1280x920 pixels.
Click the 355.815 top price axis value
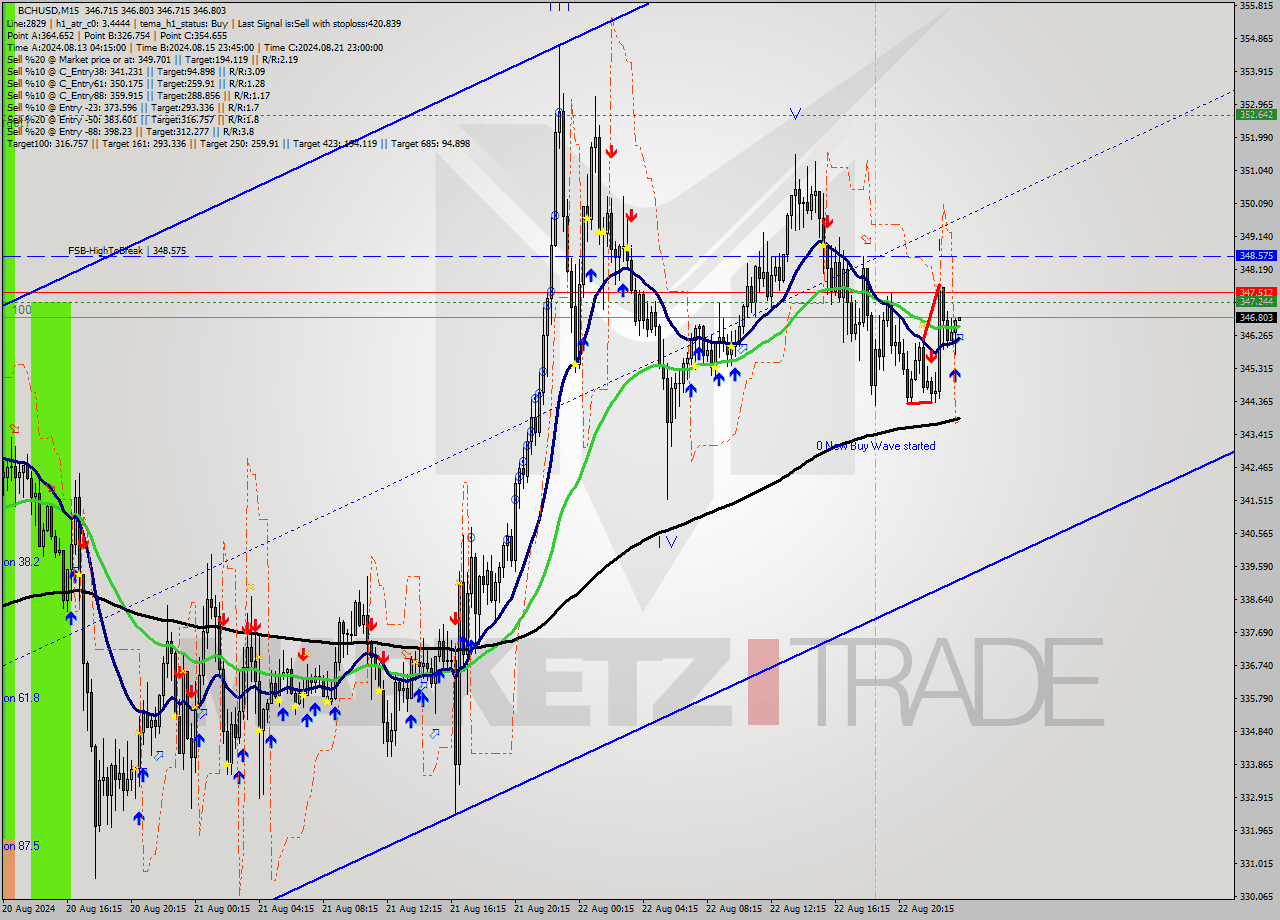(x=1256, y=6)
